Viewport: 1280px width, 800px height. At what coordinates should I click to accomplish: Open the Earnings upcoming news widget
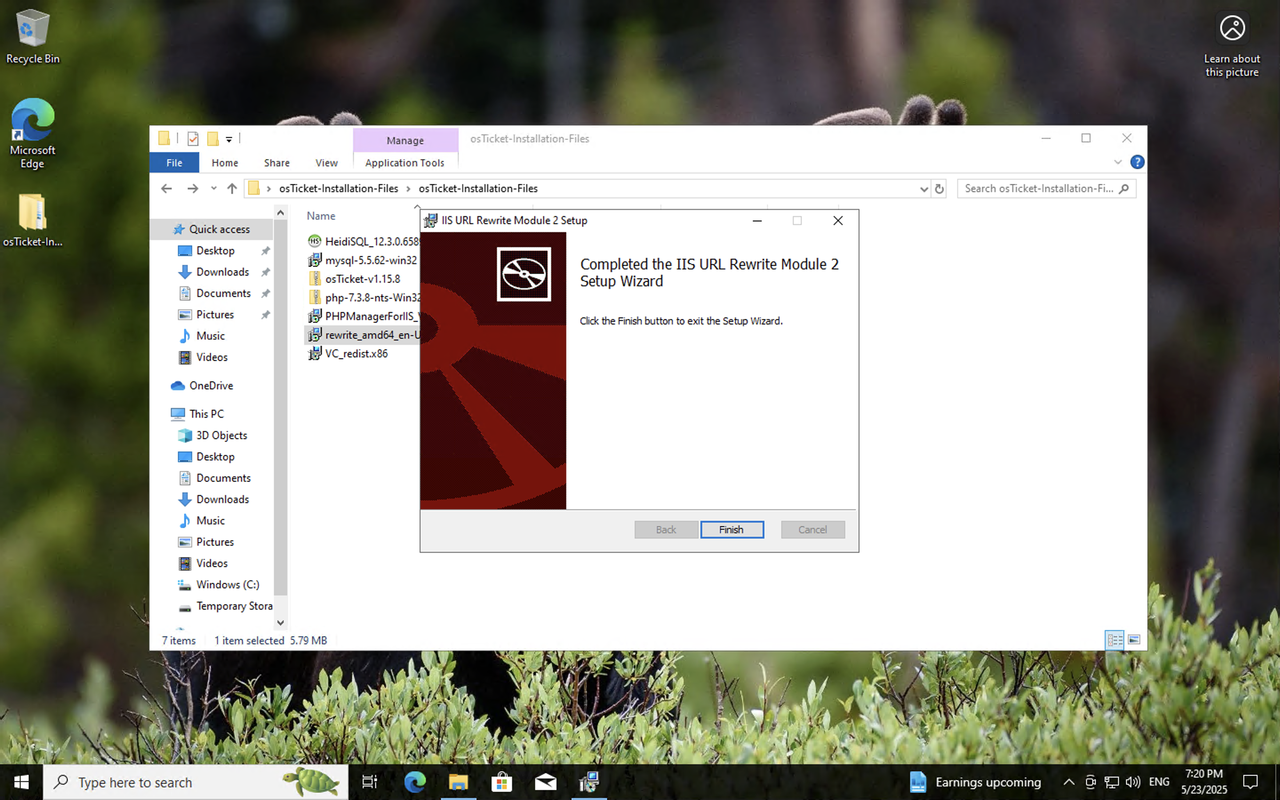pyautogui.click(x=975, y=782)
